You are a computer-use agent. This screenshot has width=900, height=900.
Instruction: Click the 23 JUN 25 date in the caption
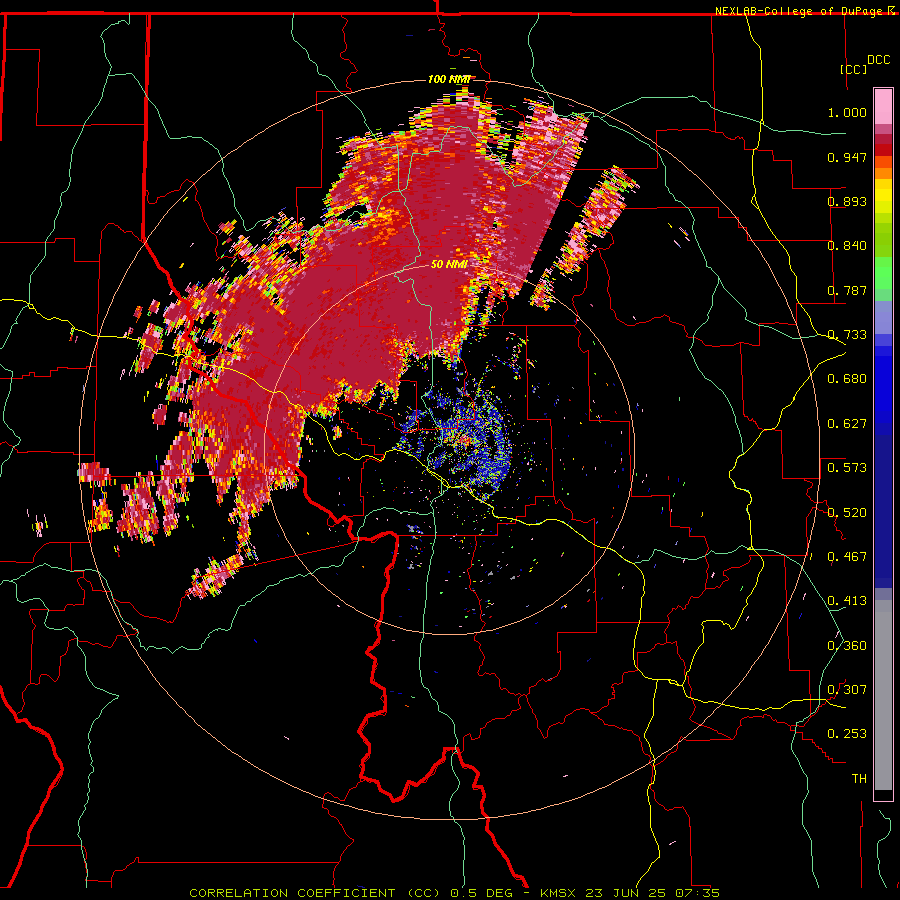[x=626, y=893]
